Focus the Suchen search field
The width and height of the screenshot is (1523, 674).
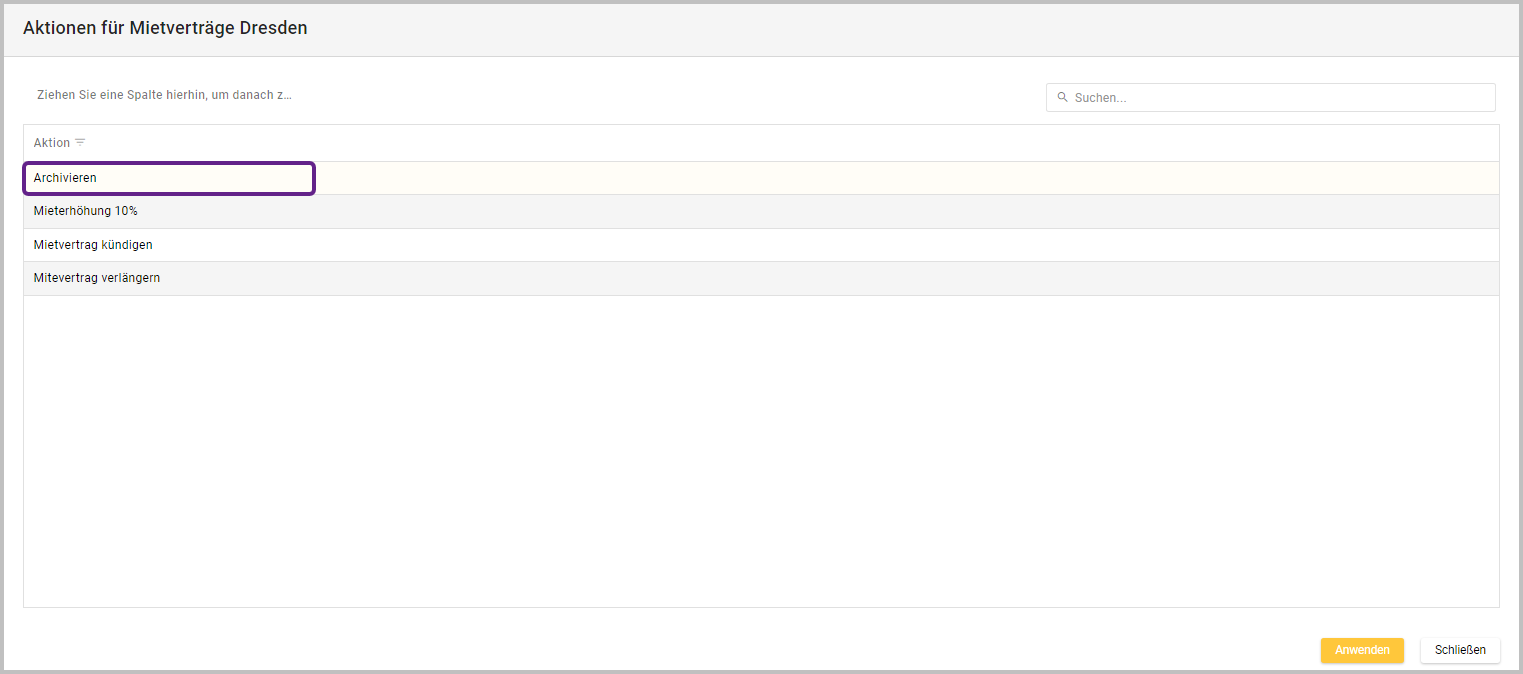tap(1280, 98)
